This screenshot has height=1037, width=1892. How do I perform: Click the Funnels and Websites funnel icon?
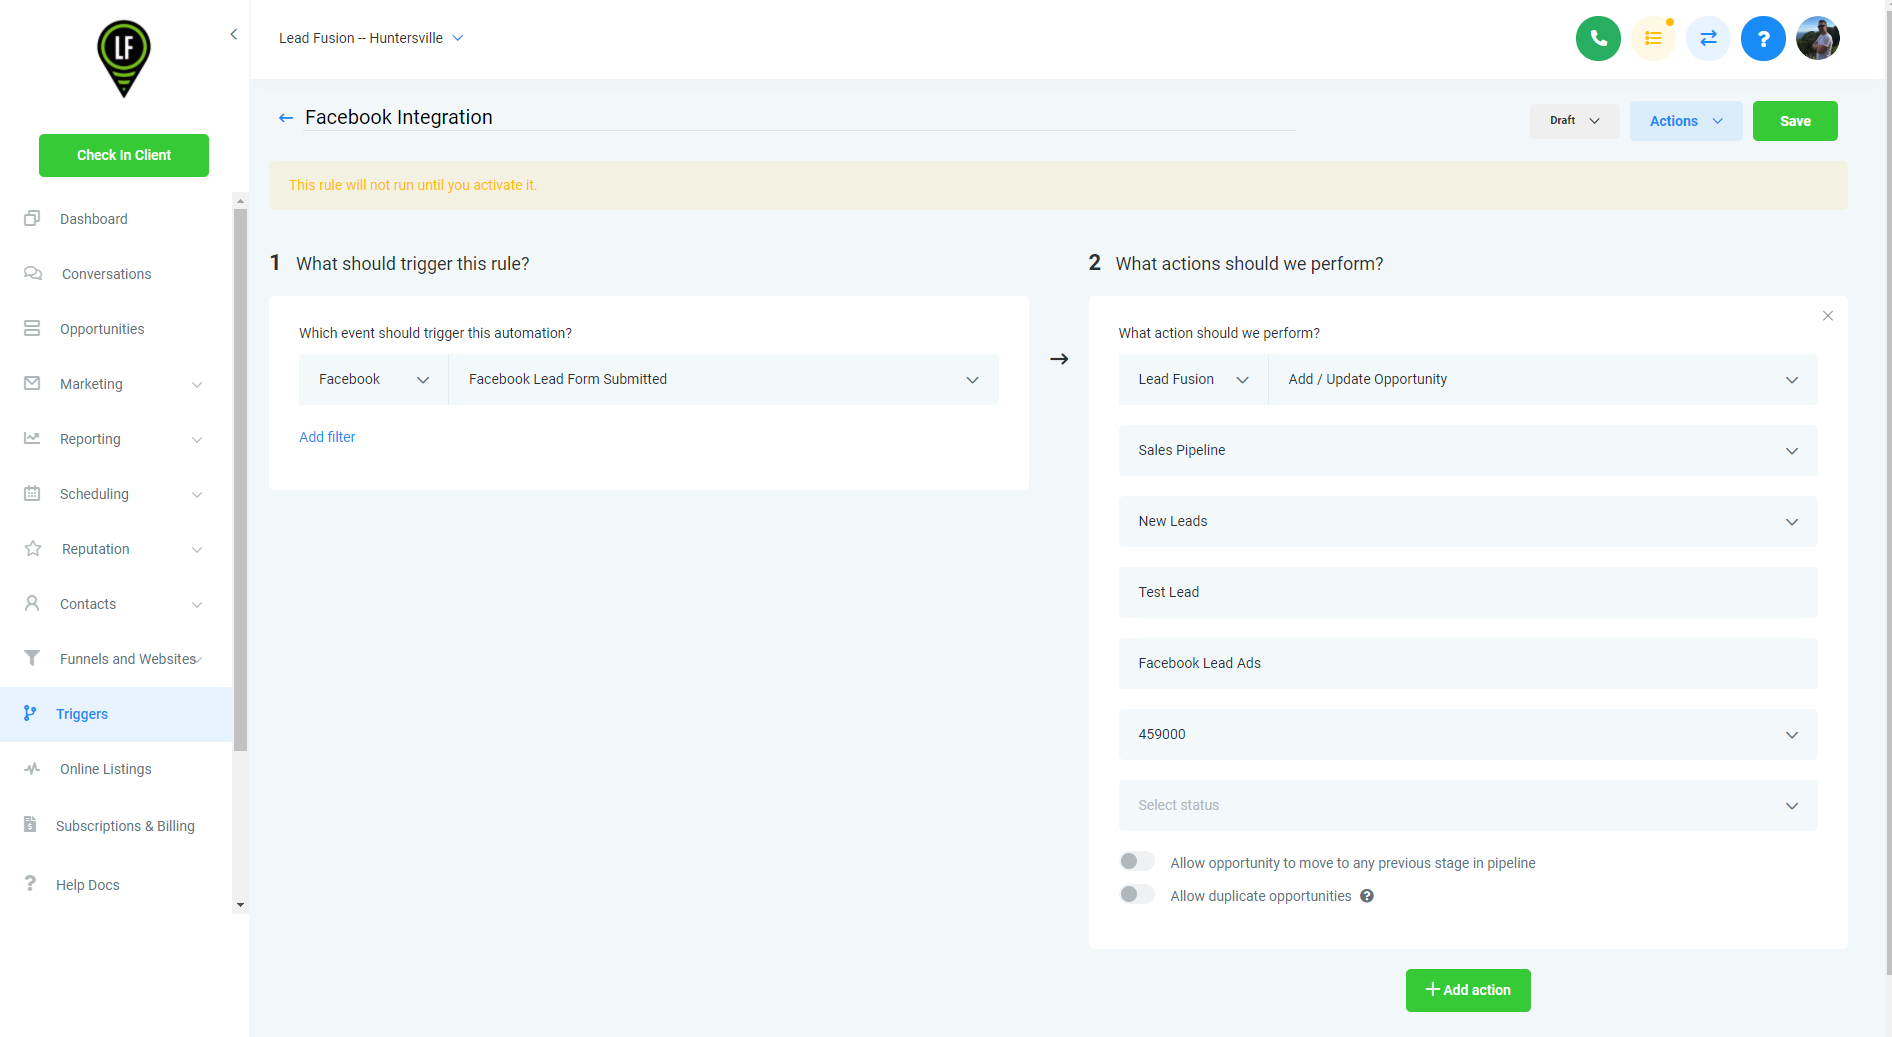tap(32, 658)
